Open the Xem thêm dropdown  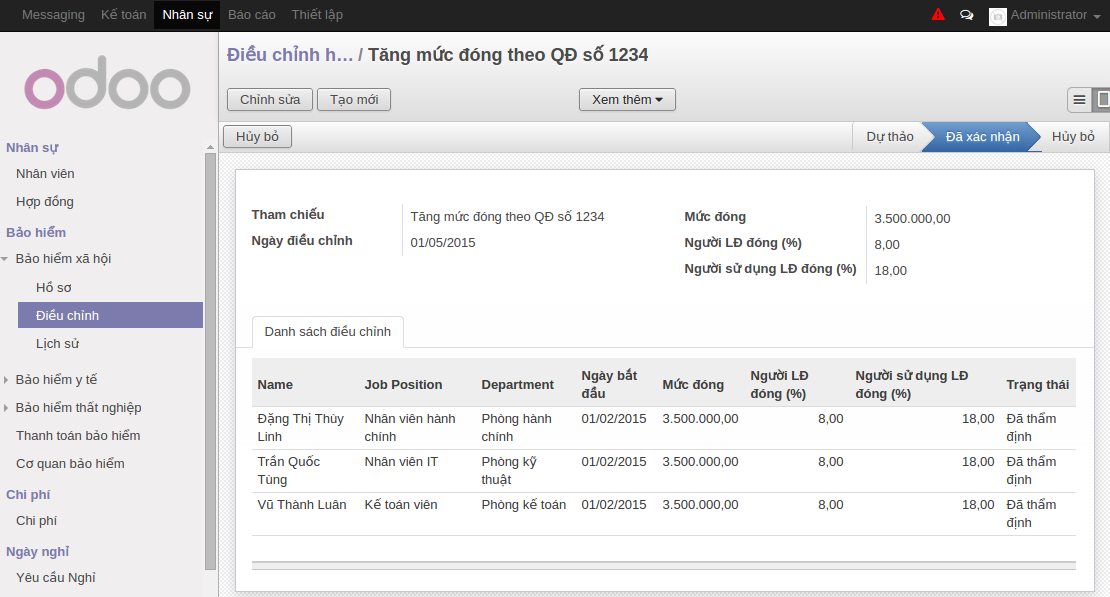(627, 100)
